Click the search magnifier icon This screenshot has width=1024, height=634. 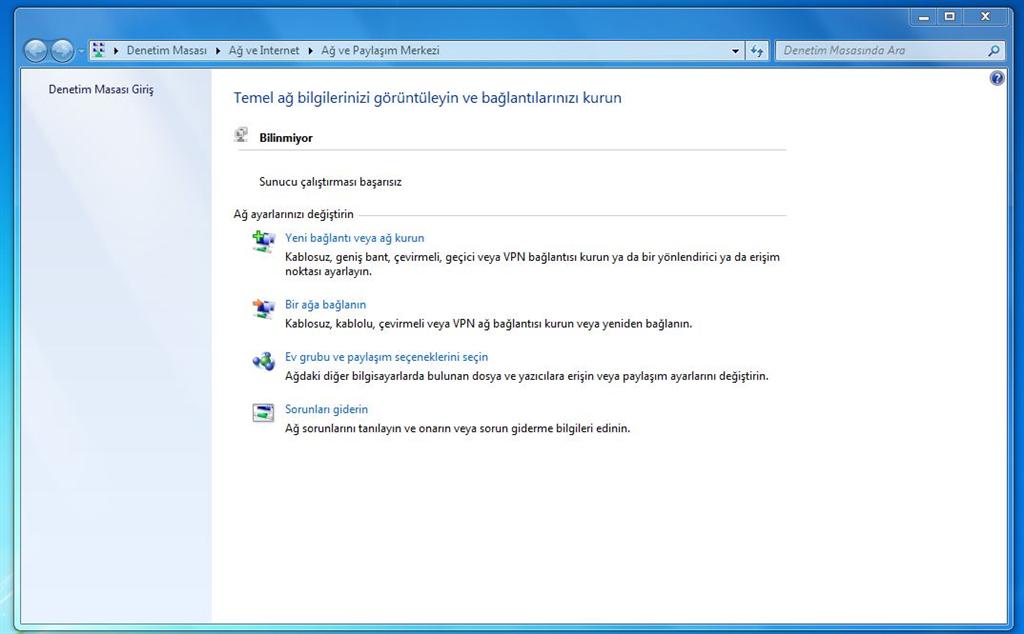994,50
